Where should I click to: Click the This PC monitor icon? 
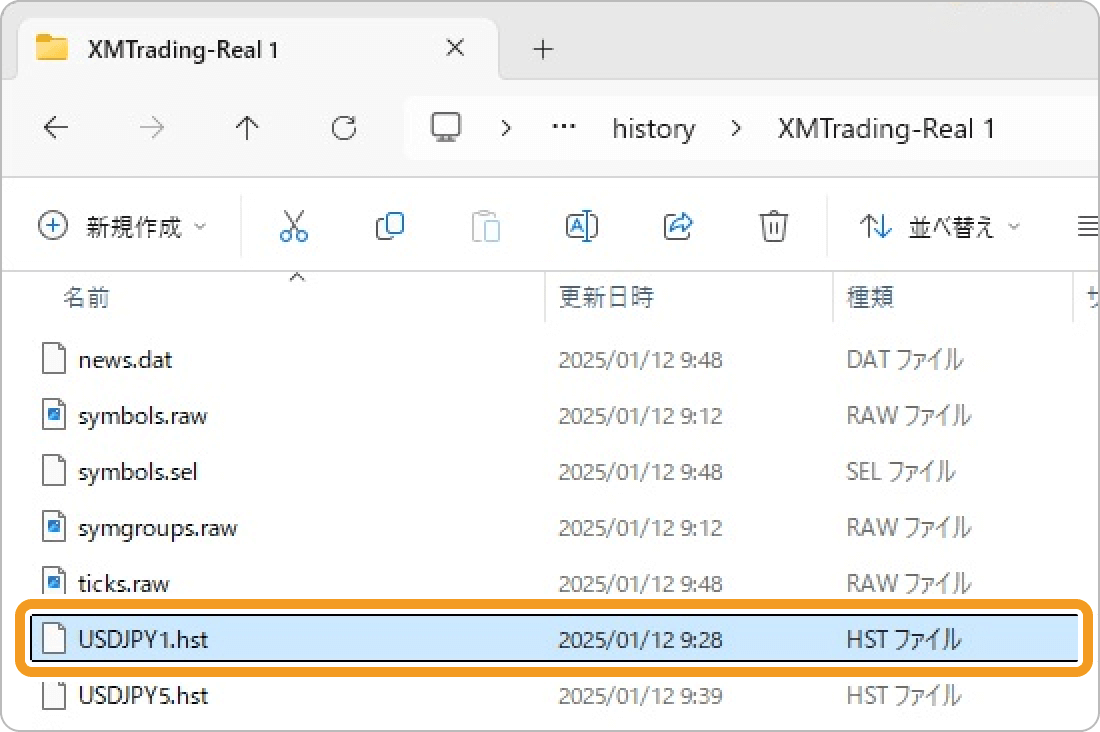click(446, 128)
